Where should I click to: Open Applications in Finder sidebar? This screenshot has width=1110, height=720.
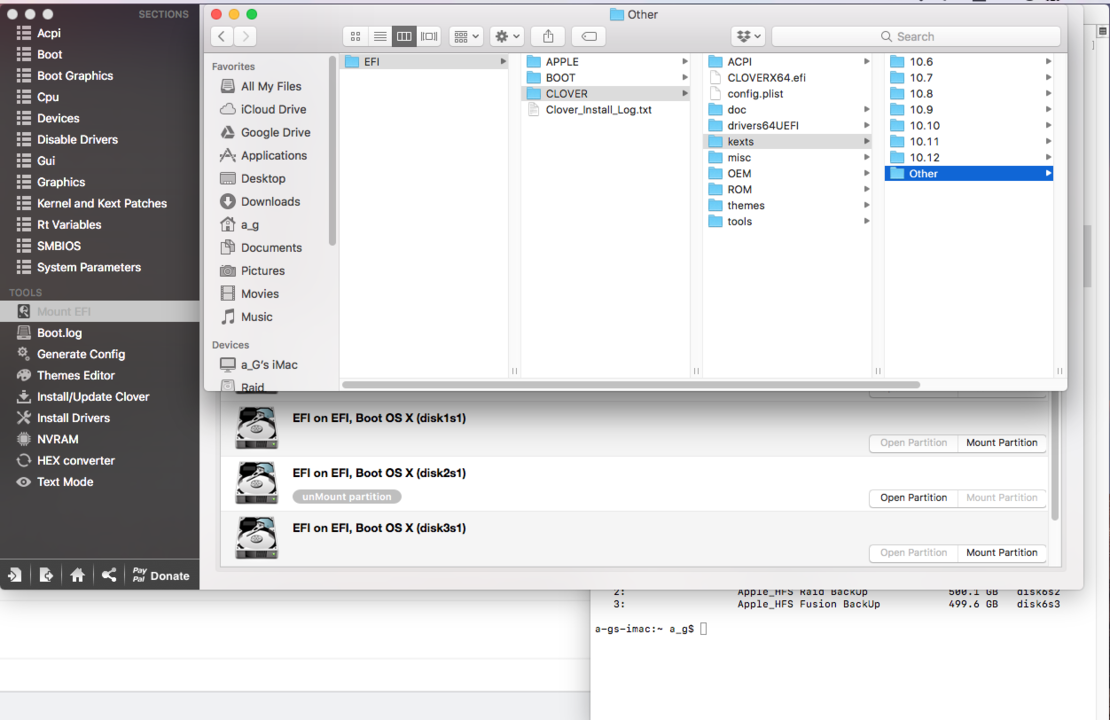[273, 155]
